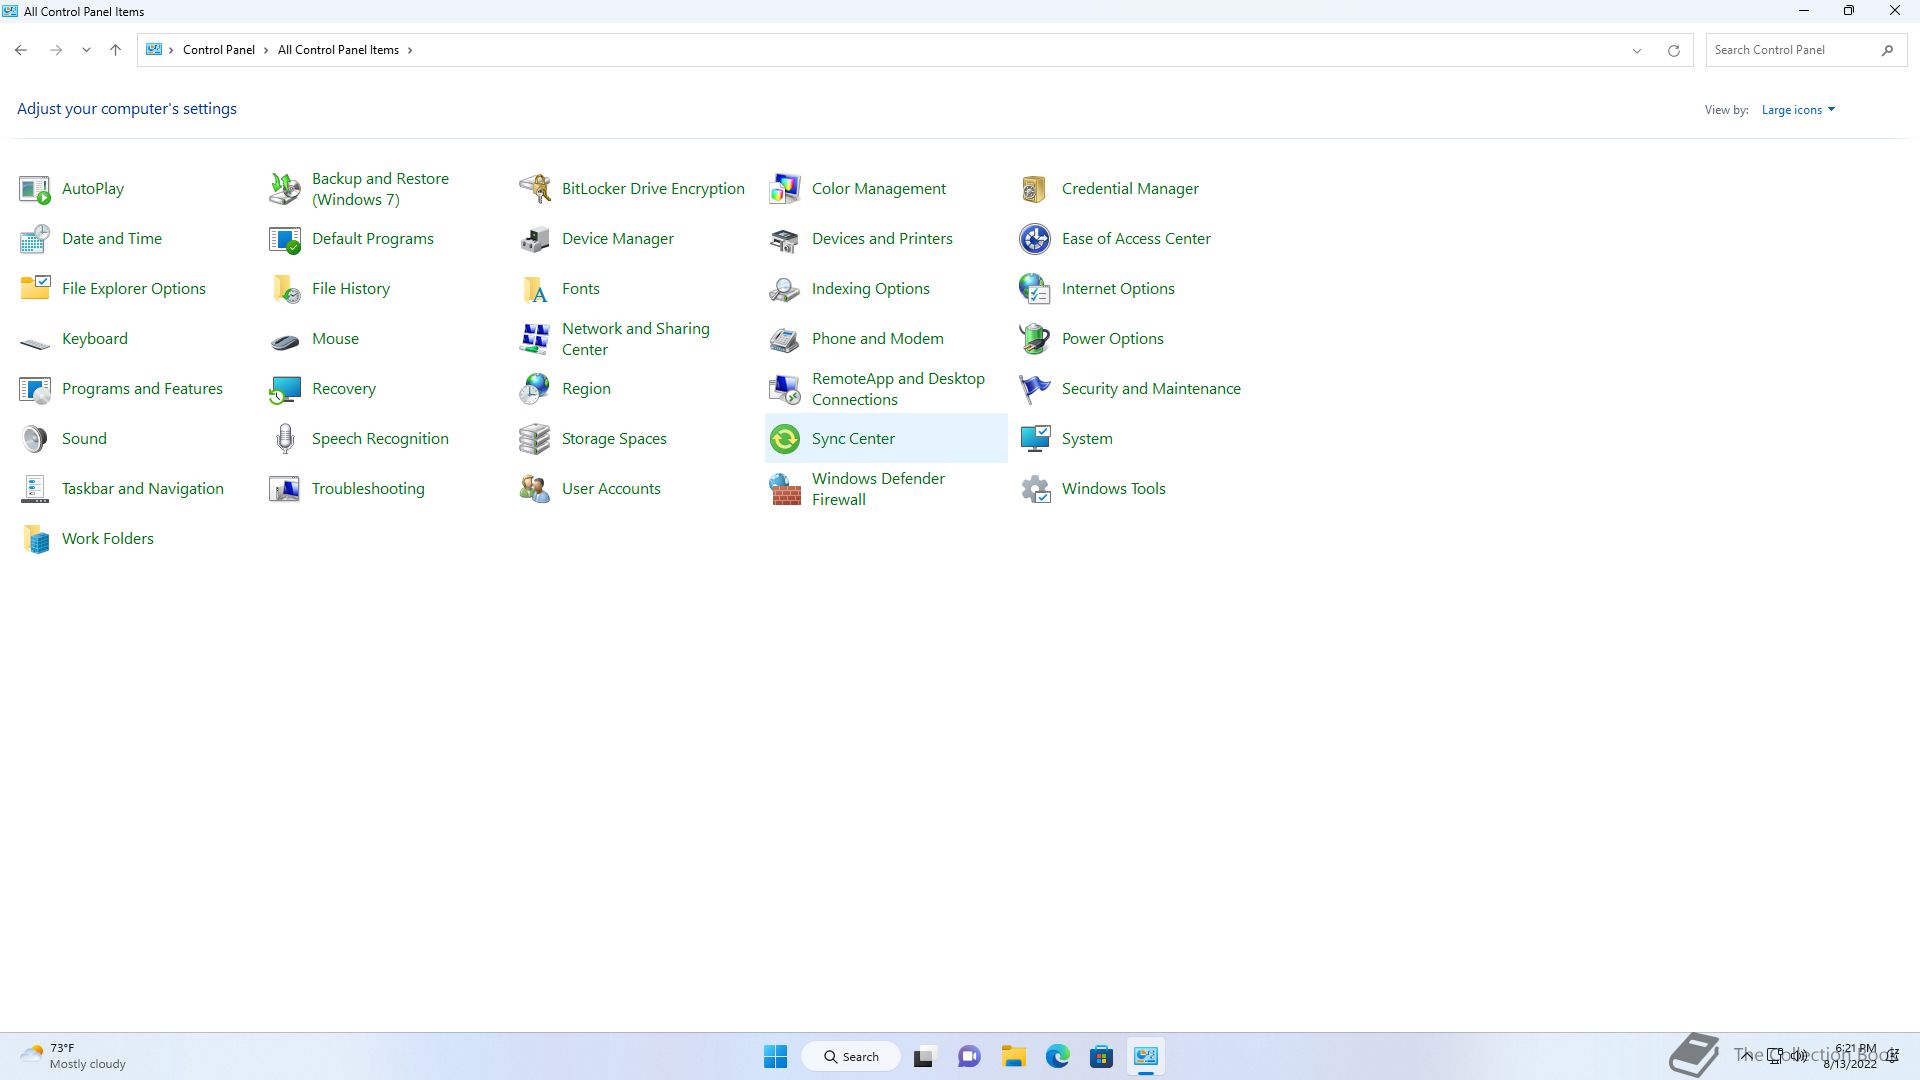1920x1080 pixels.
Task: Open the Phone and Modem icon
Action: [785, 339]
